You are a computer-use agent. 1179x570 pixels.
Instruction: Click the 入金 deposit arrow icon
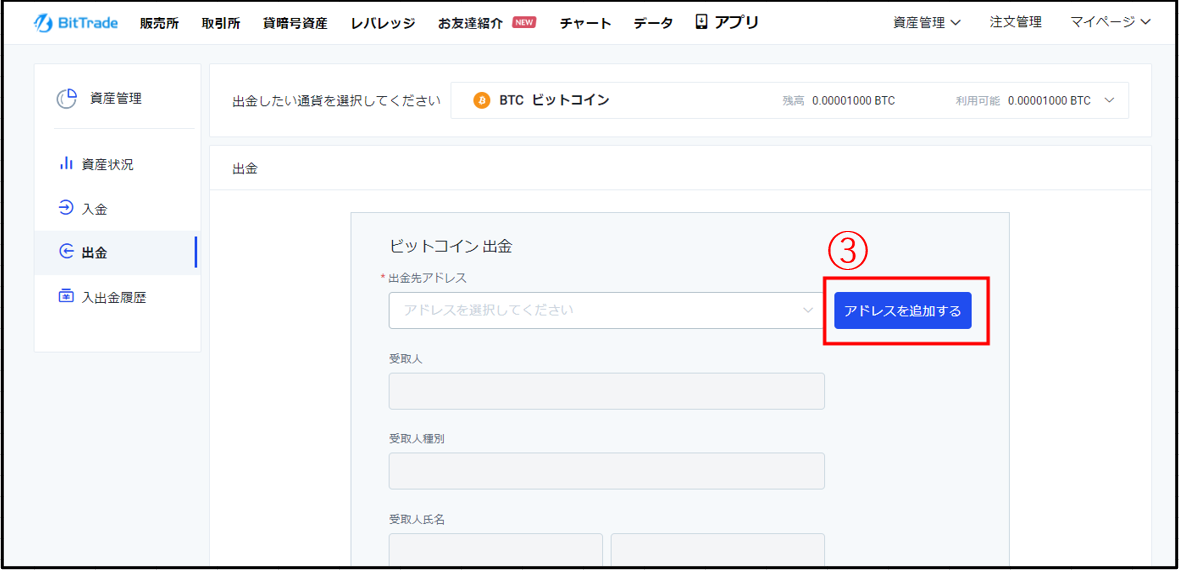65,208
